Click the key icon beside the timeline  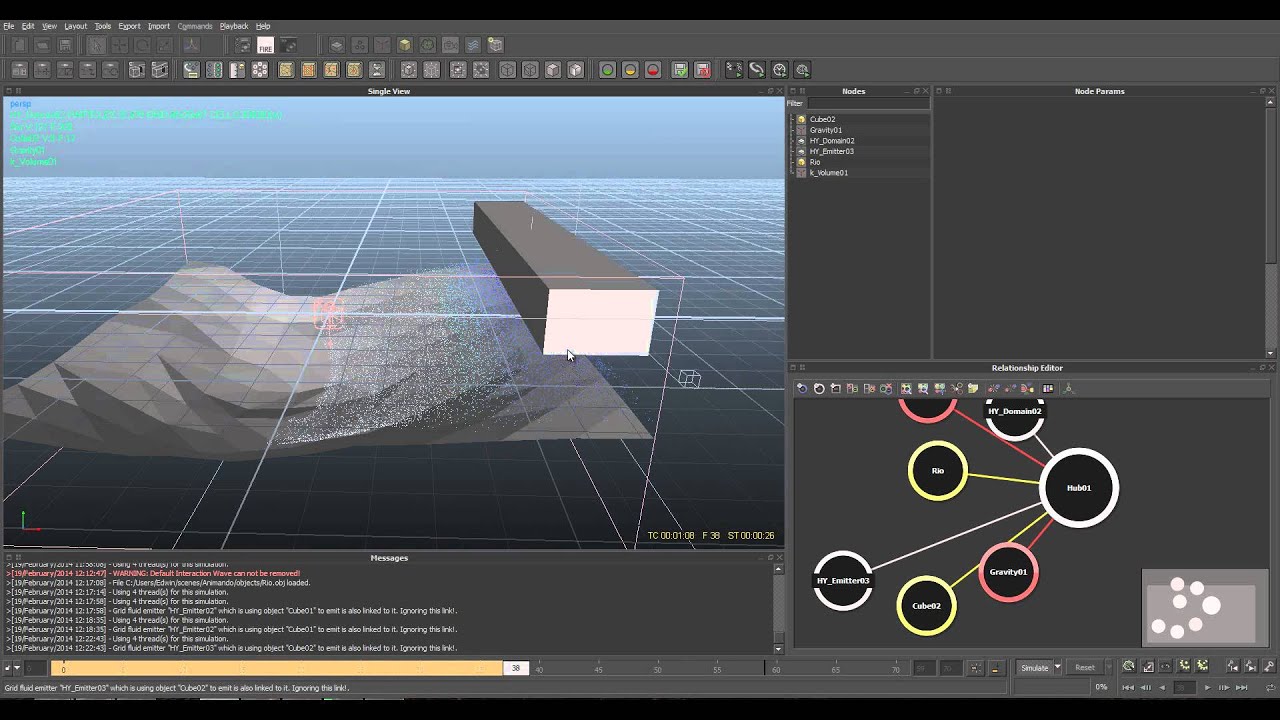[x=1269, y=667]
